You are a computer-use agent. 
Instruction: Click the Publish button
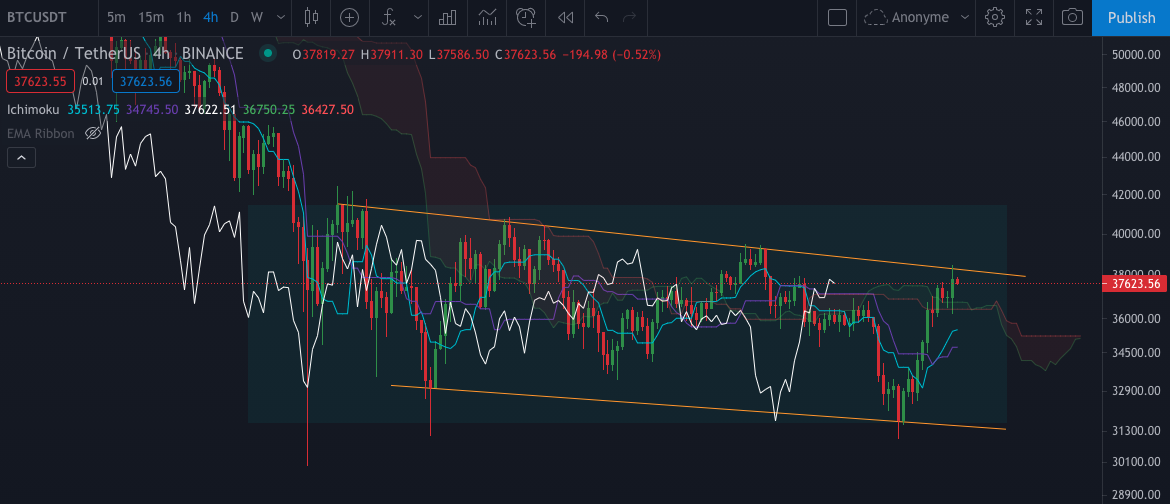1130,17
